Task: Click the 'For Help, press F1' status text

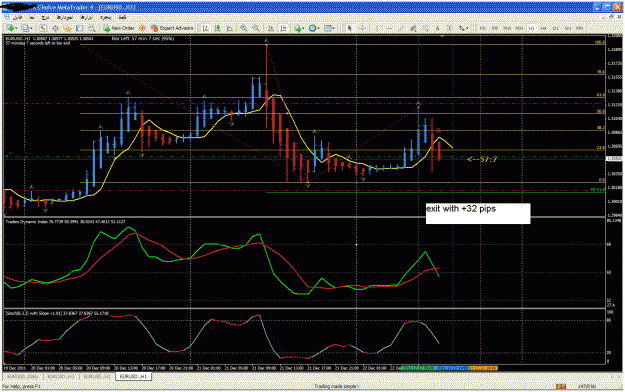Action: coord(22,386)
